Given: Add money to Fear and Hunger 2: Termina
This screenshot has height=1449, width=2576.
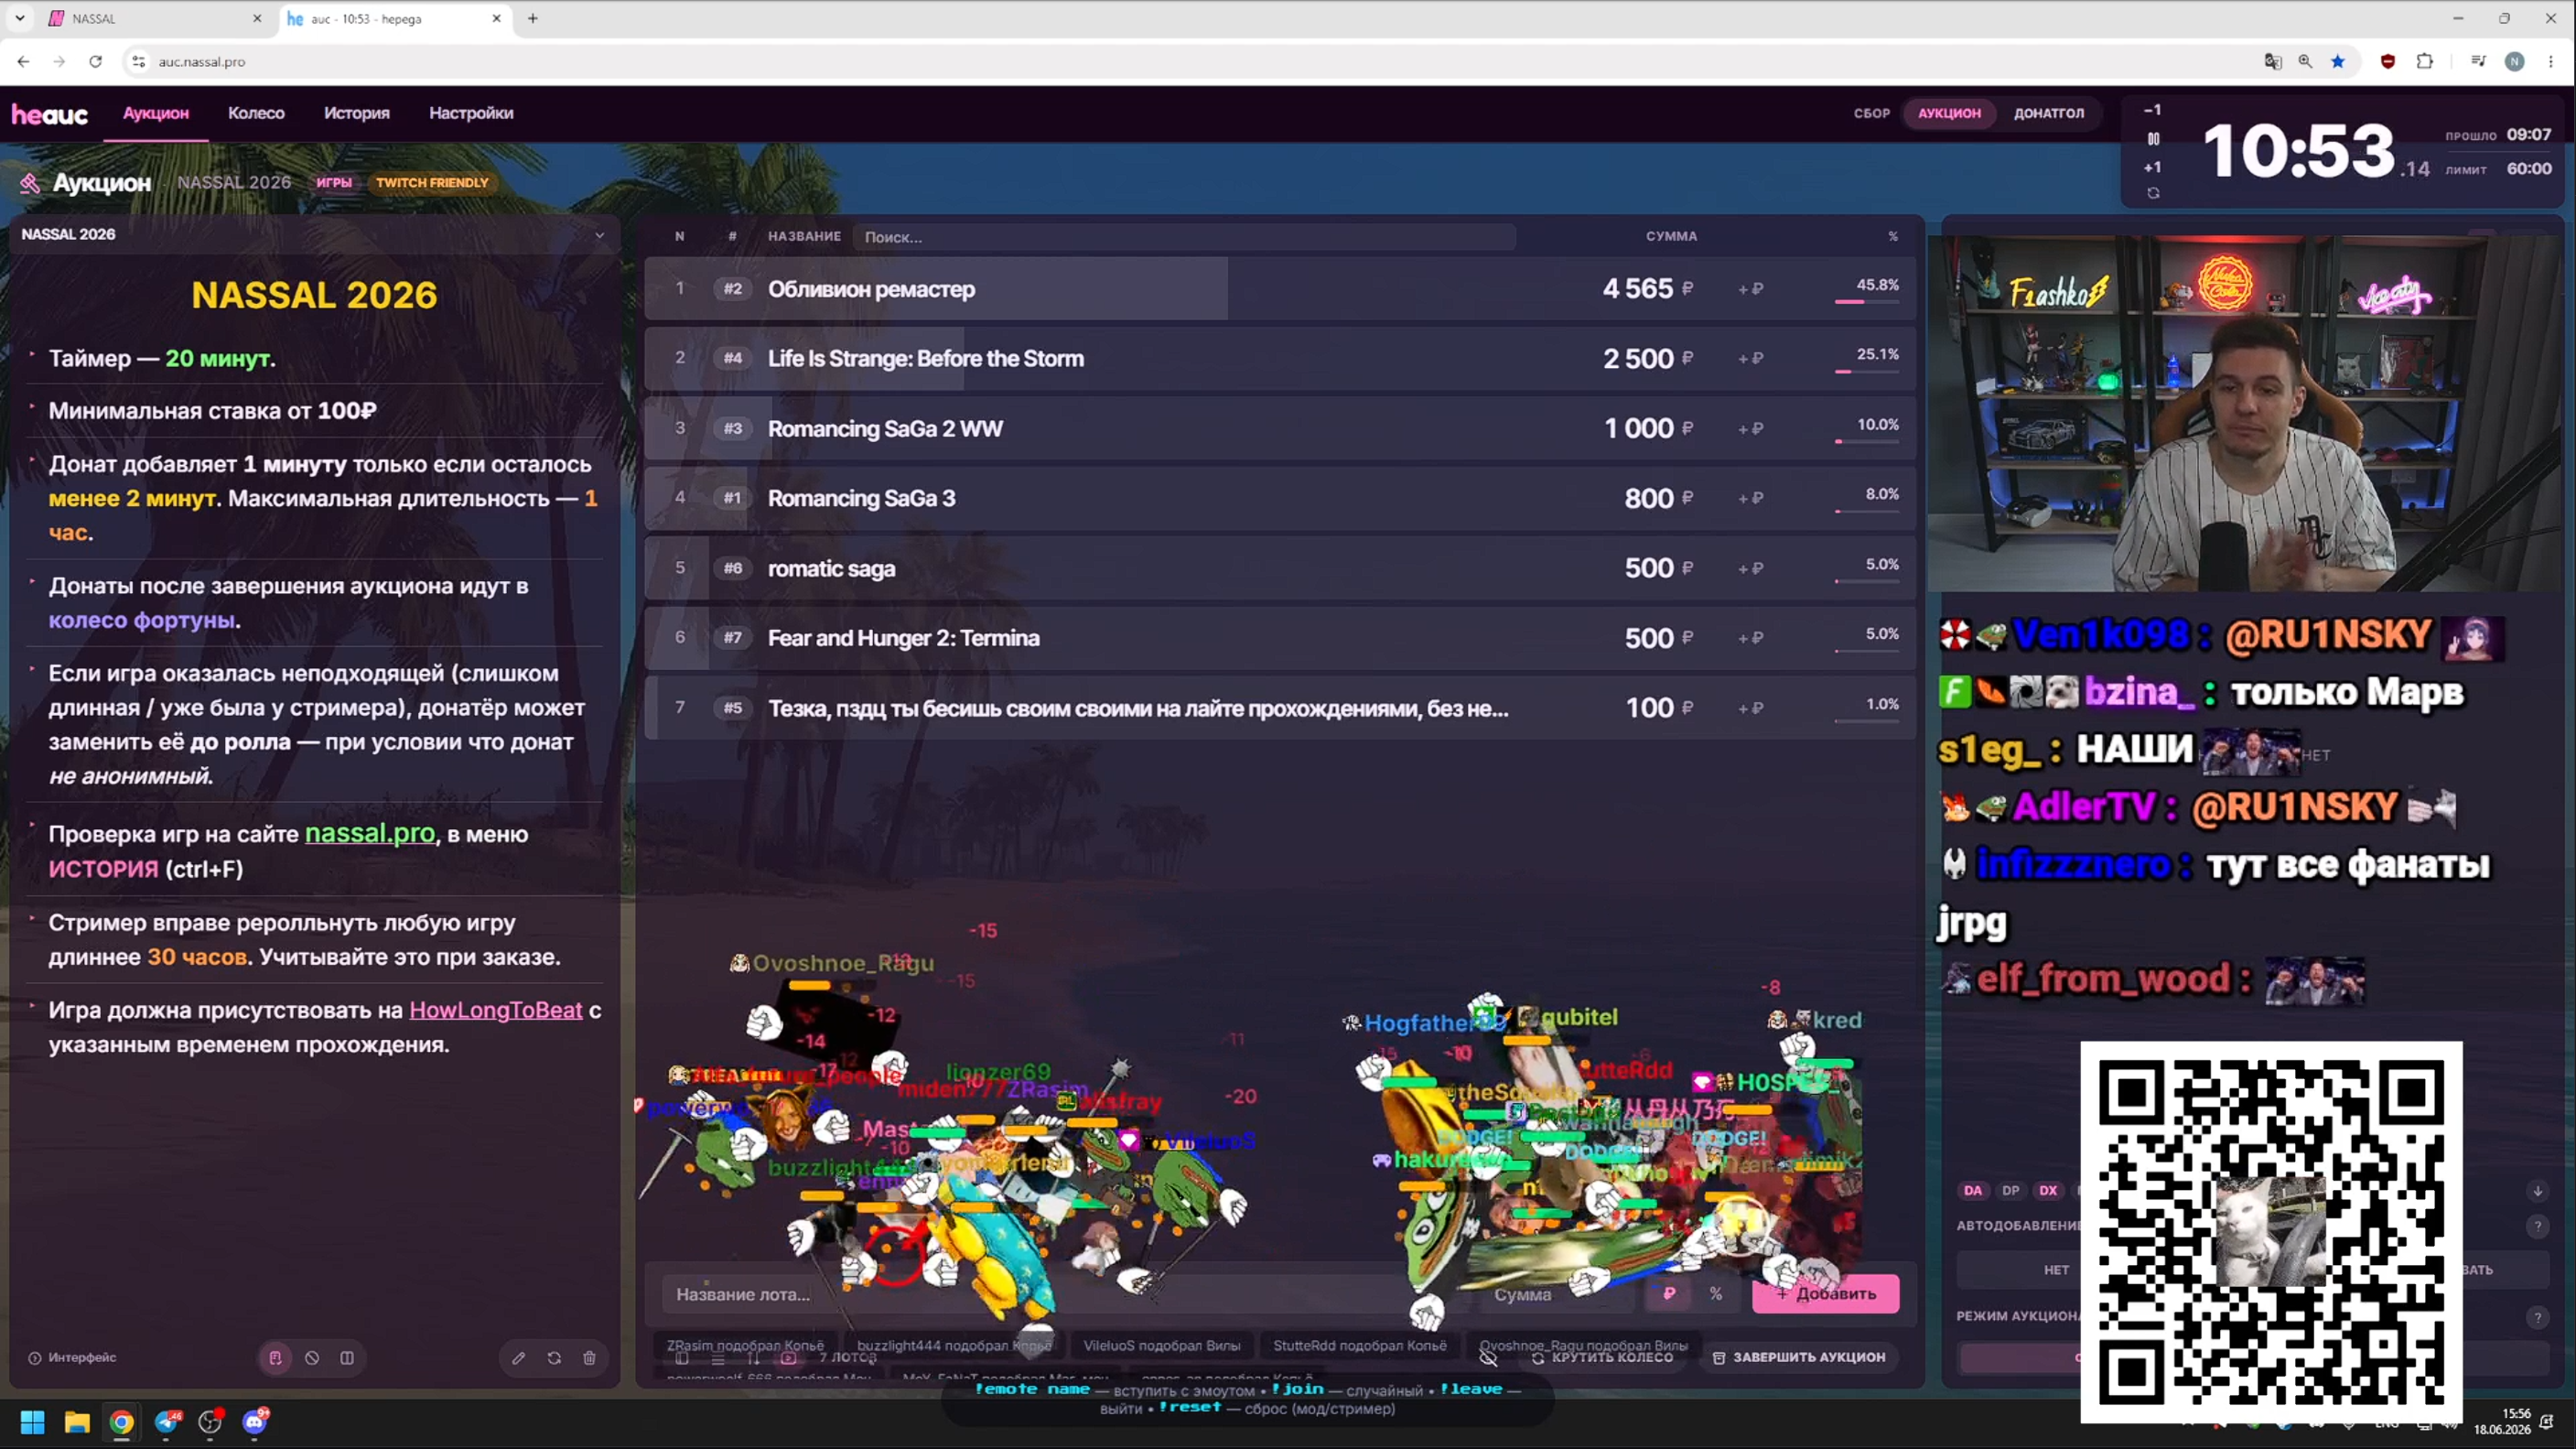Looking at the screenshot, I should (x=1750, y=638).
